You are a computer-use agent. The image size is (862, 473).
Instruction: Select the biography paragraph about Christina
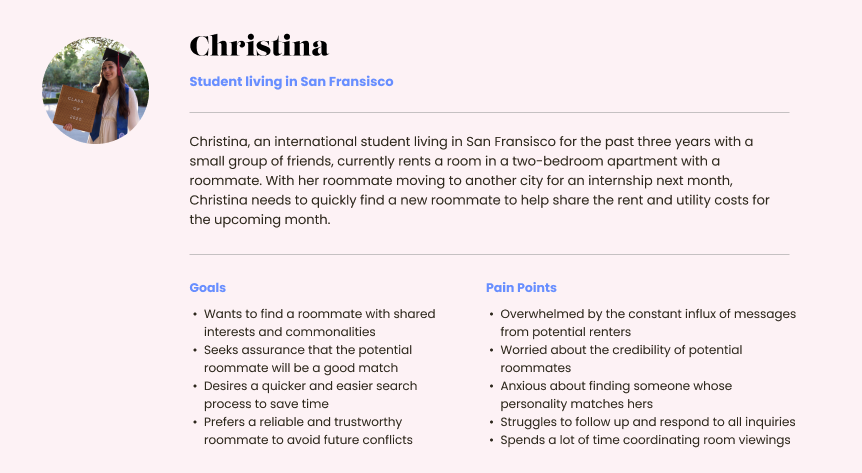(x=479, y=180)
